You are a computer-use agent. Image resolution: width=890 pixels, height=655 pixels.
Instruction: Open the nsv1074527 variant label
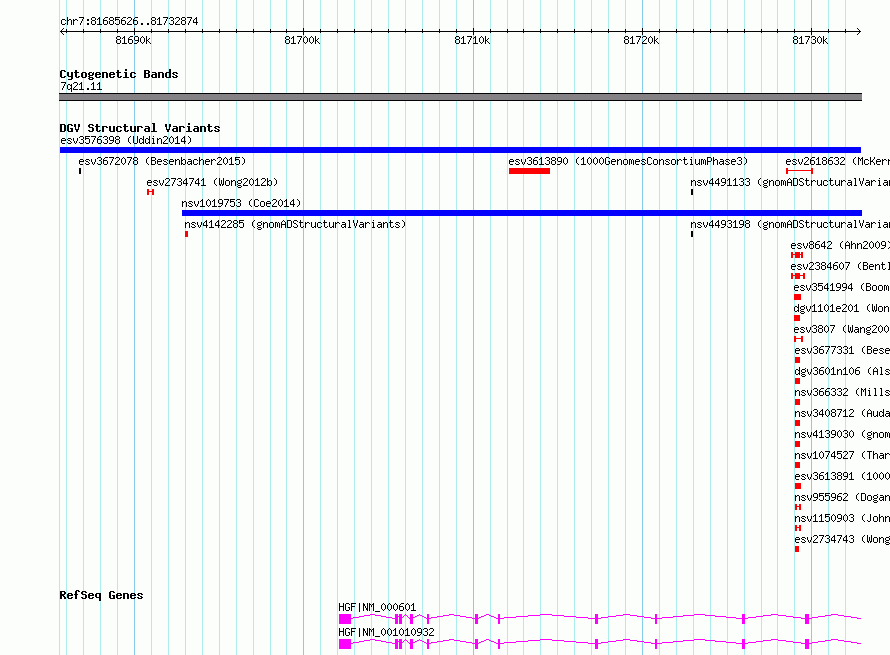(842, 455)
